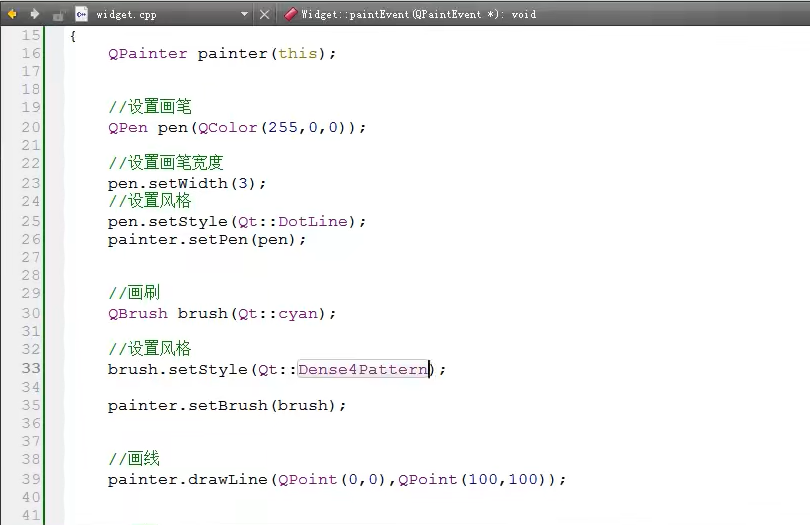Click line number 33 in gutter
The height and width of the screenshot is (525, 810).
(31, 368)
